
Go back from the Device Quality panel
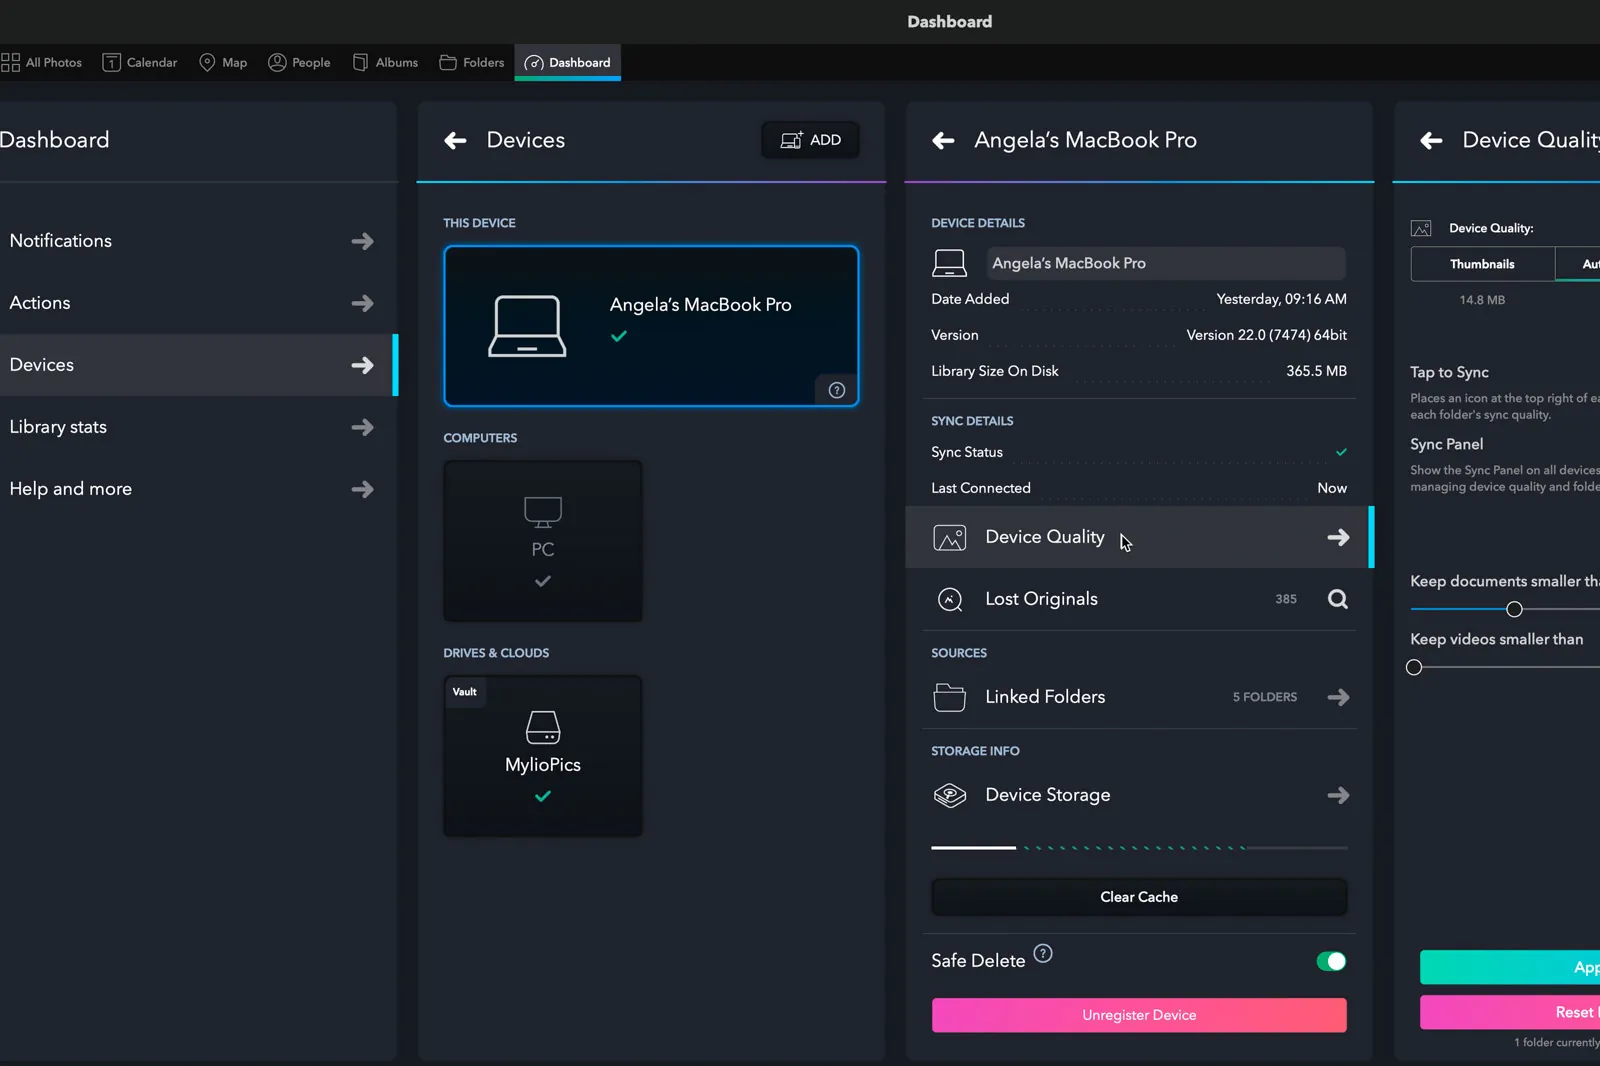(x=1431, y=141)
